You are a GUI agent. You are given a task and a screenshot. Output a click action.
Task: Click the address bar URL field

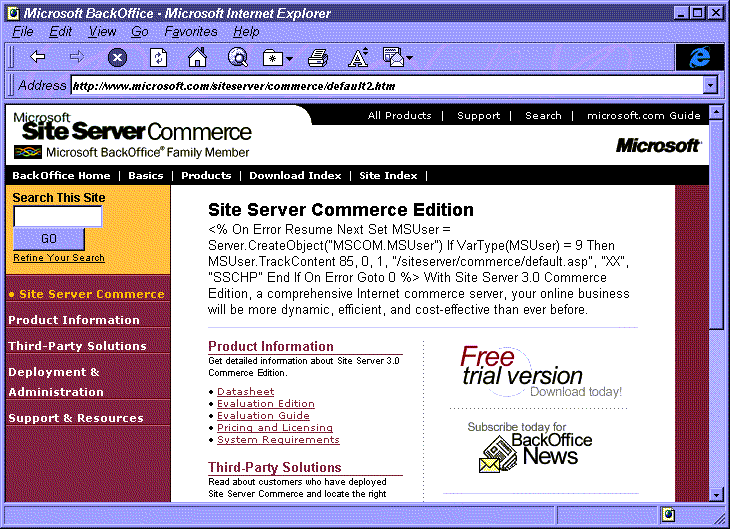(387, 86)
